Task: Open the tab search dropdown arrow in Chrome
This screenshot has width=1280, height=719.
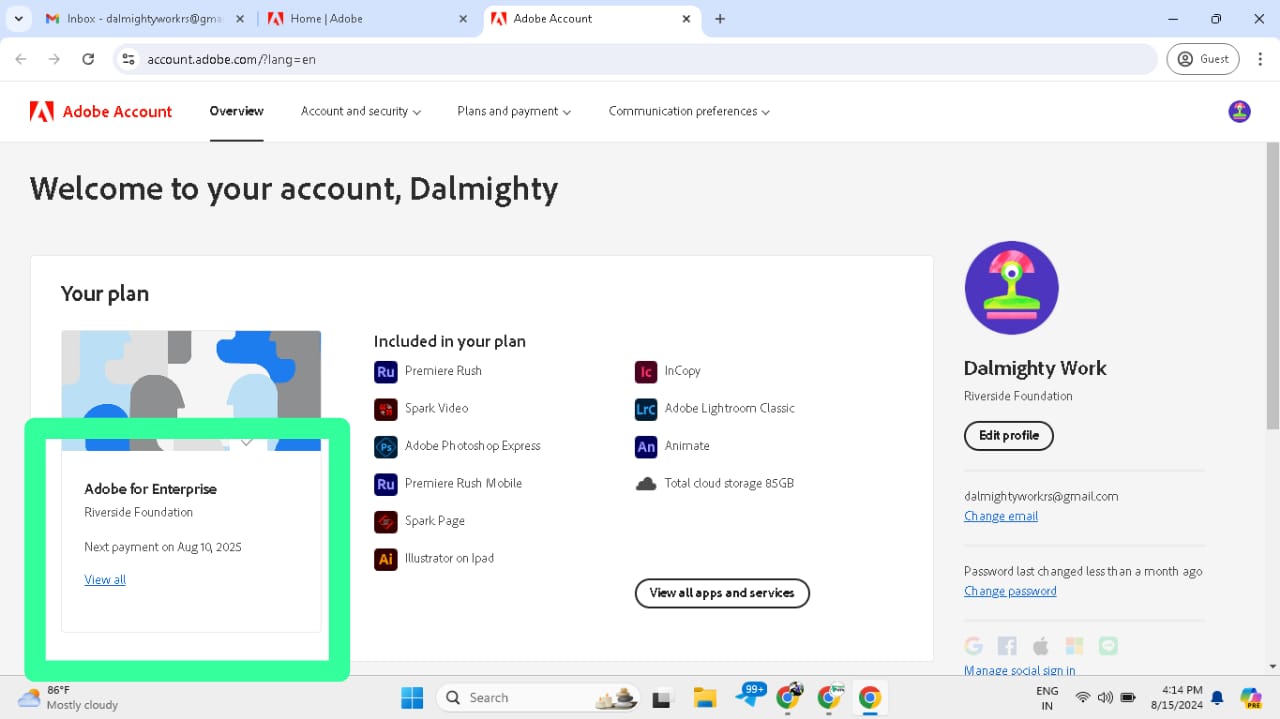Action: 18,19
